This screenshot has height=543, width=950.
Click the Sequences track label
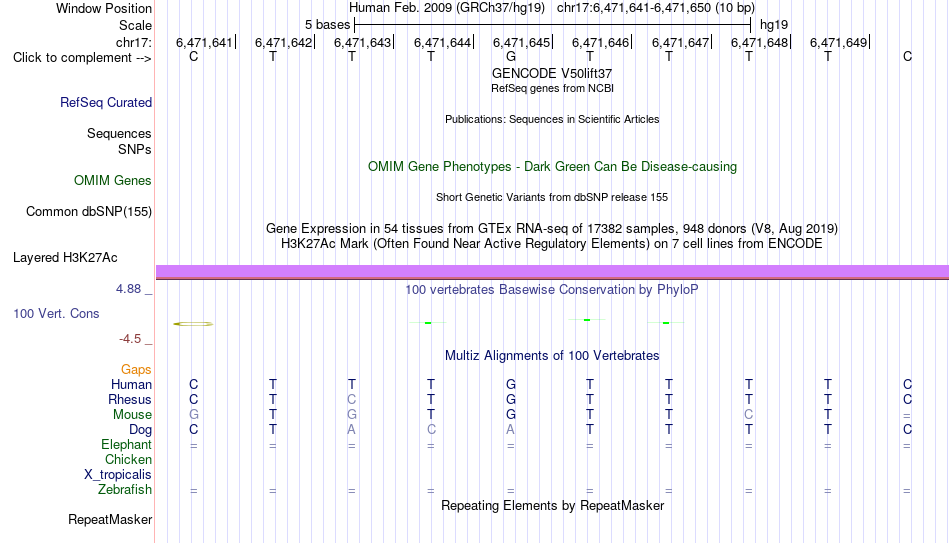[x=119, y=133]
